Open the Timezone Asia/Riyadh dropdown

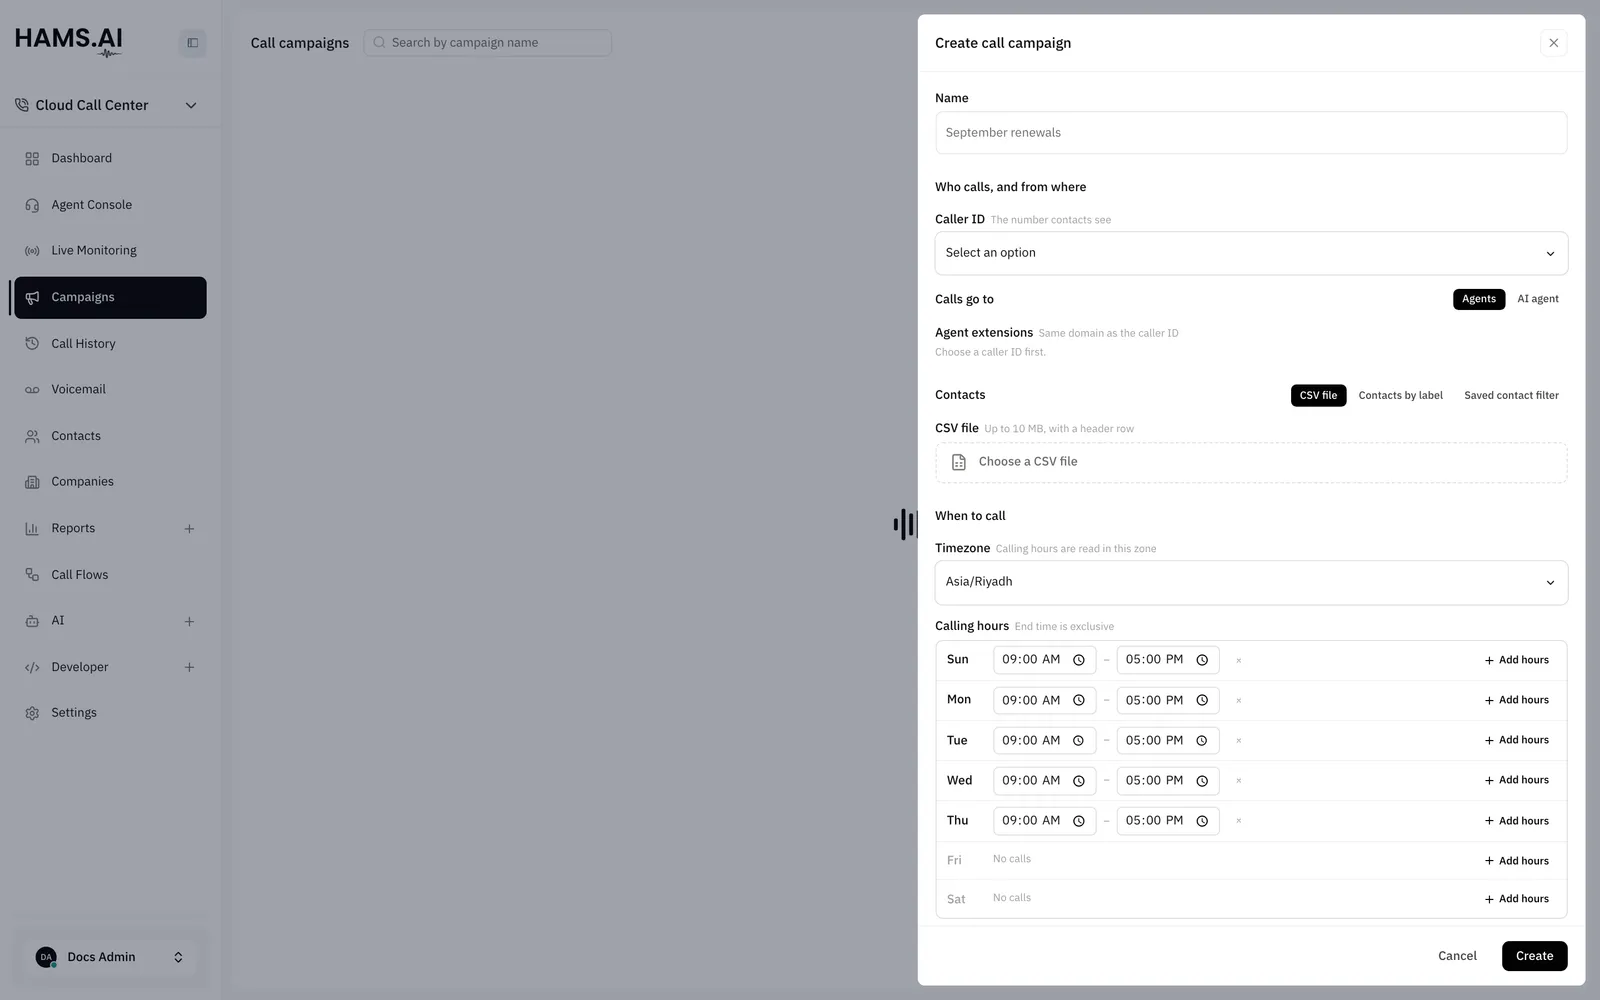pyautogui.click(x=1251, y=582)
